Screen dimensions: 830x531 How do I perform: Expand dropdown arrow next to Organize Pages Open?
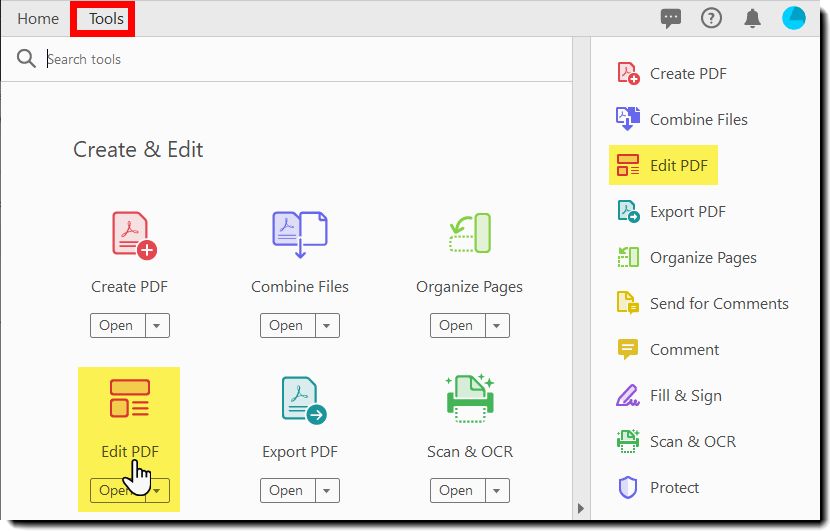point(497,326)
